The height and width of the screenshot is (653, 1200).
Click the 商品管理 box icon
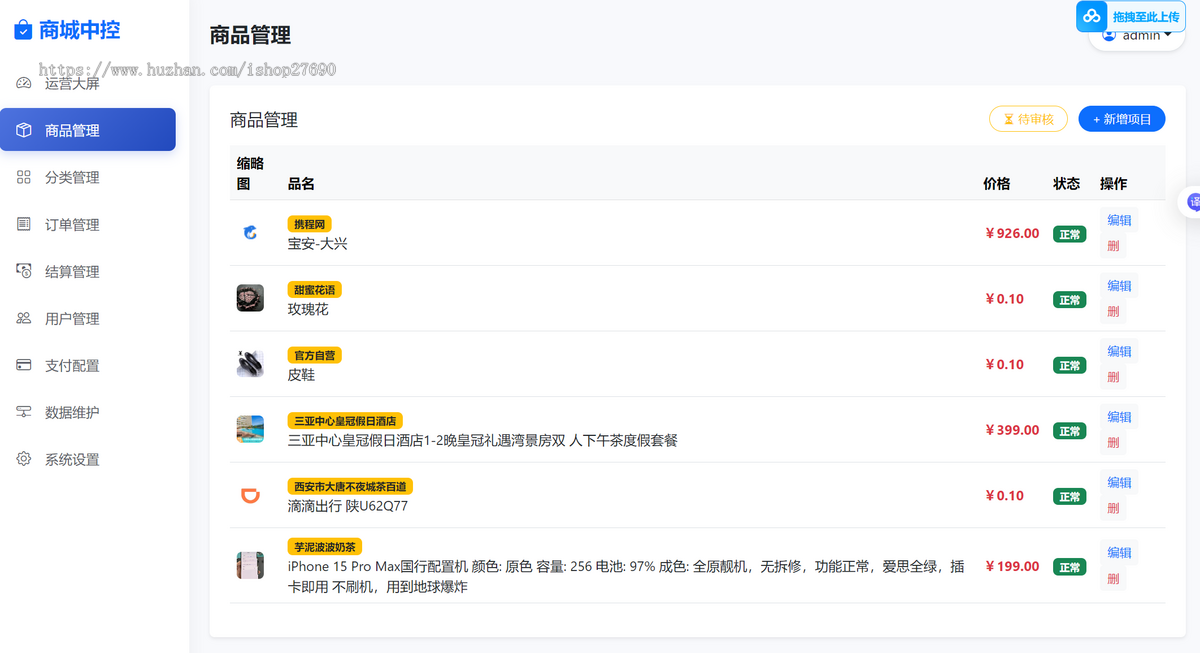click(24, 130)
